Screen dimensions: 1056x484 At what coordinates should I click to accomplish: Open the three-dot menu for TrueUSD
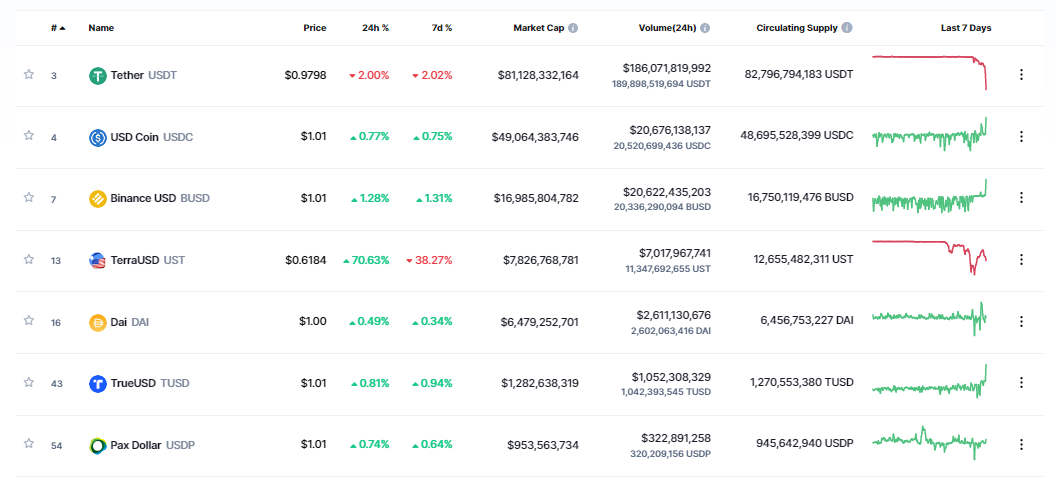click(x=1021, y=383)
